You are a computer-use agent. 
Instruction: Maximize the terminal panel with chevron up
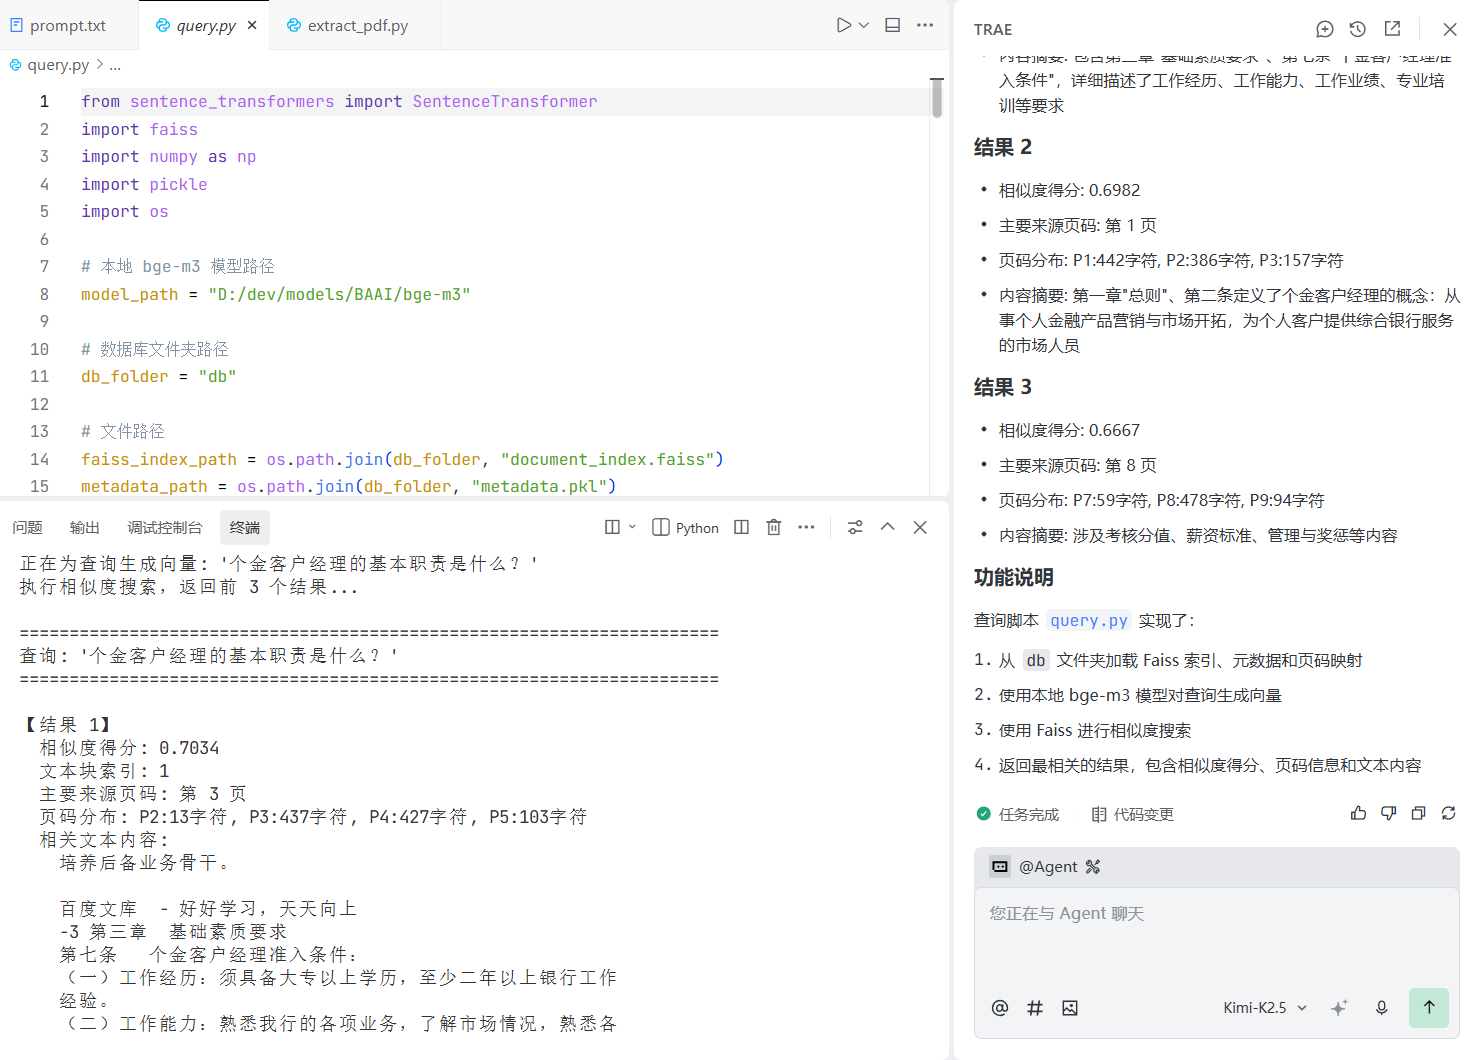click(x=887, y=527)
